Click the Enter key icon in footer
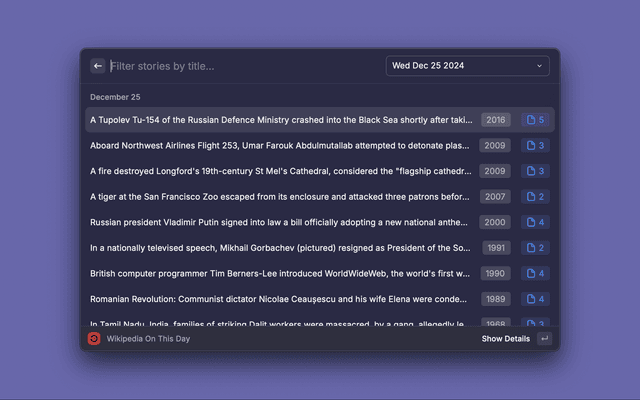 tap(544, 339)
